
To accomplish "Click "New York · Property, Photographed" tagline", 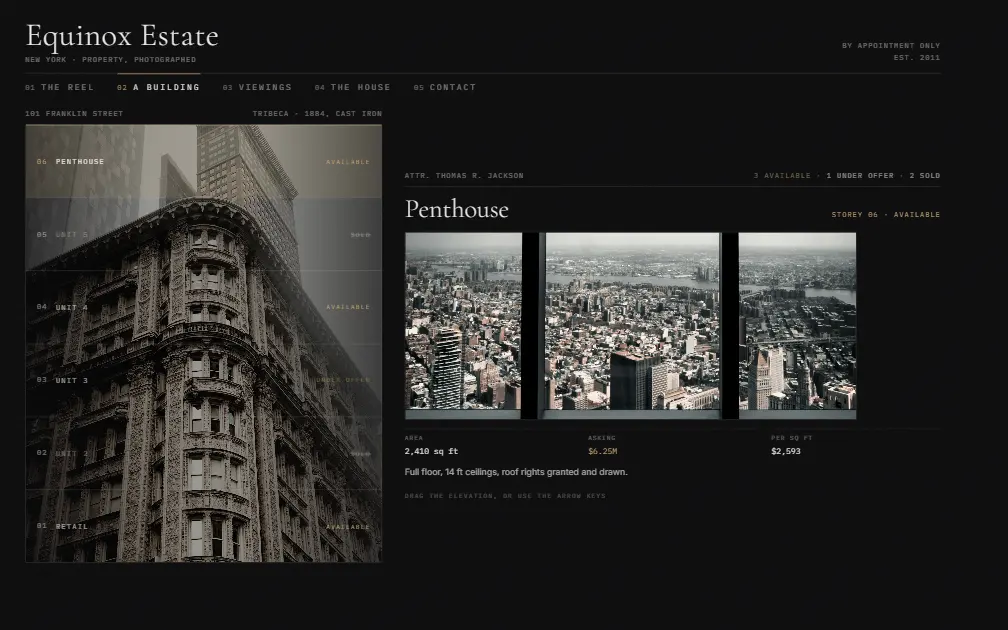I will [x=111, y=60].
